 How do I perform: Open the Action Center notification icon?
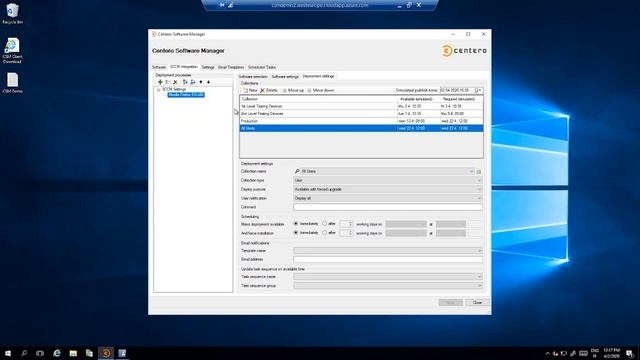[630, 353]
